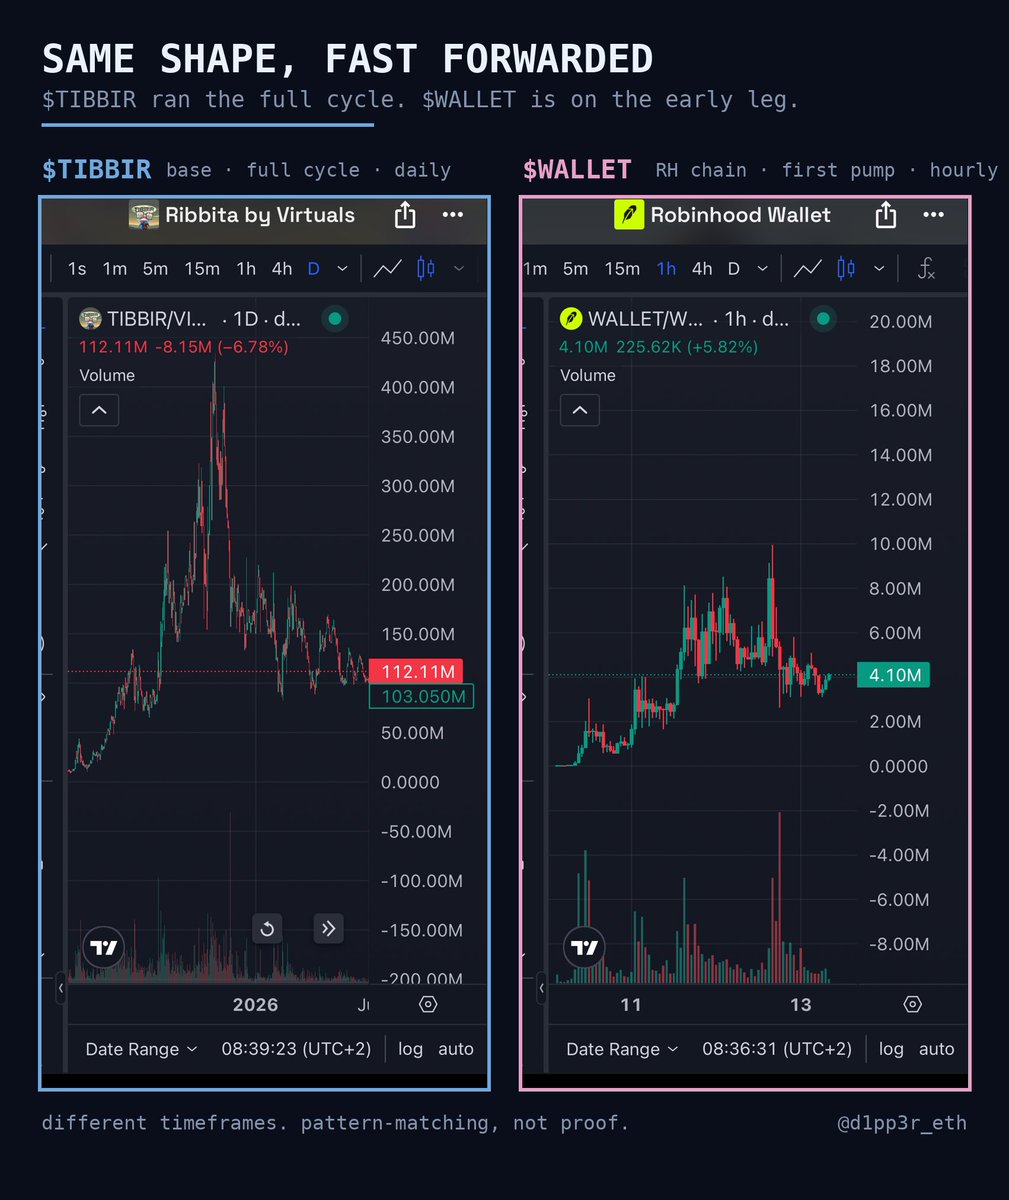Open timezone 08:36:31 (UTC+2) on WALLET chart
This screenshot has width=1009, height=1200.
777,1049
